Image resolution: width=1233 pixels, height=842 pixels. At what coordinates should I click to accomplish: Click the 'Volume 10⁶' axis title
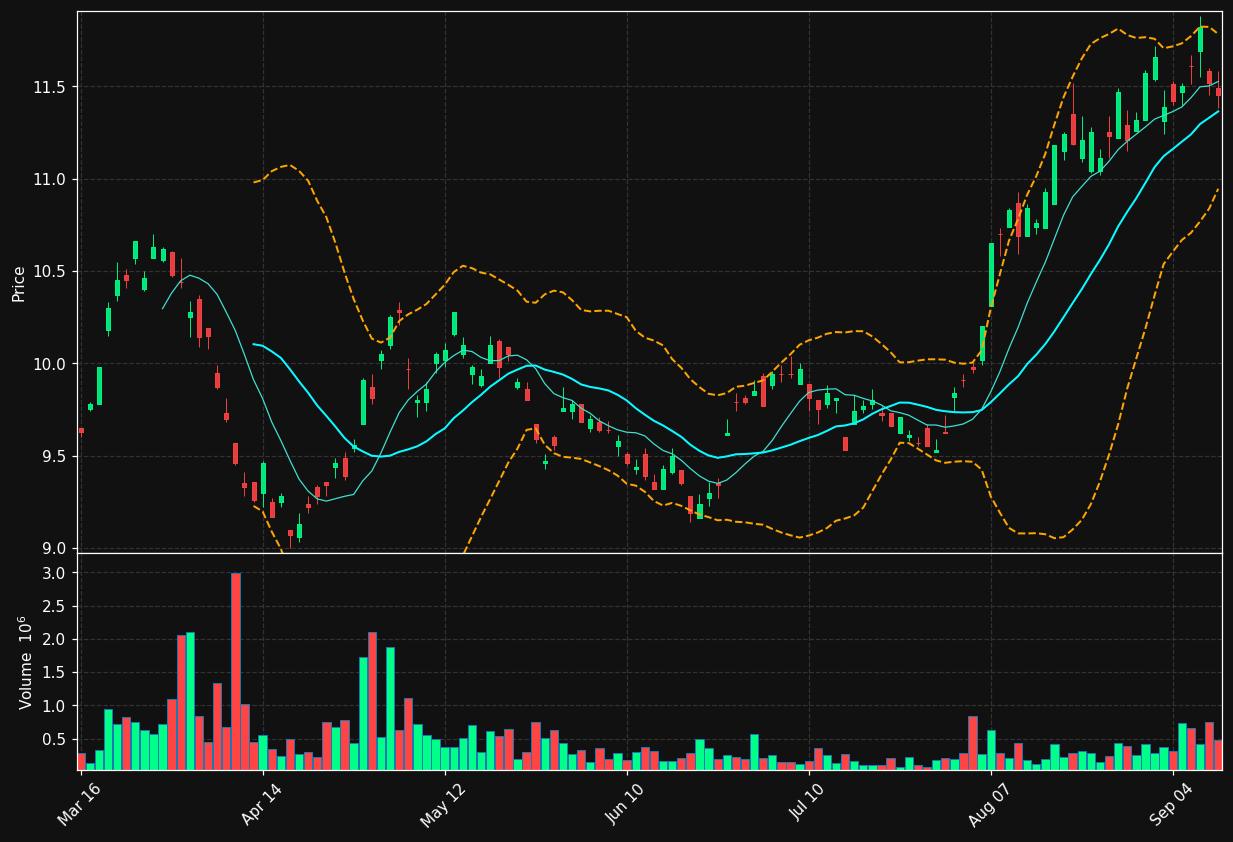click(x=25, y=662)
